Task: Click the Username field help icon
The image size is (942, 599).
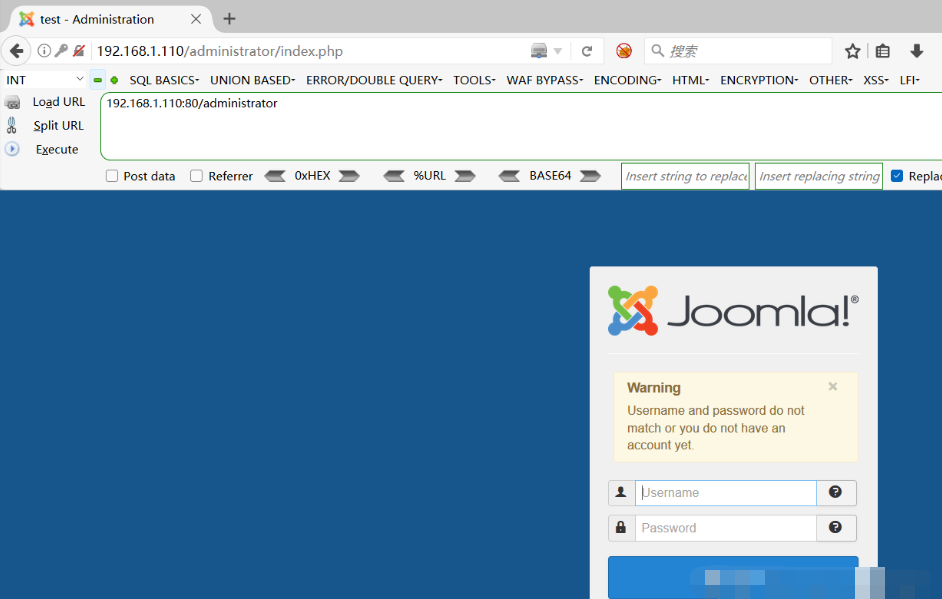Action: pyautogui.click(x=836, y=492)
